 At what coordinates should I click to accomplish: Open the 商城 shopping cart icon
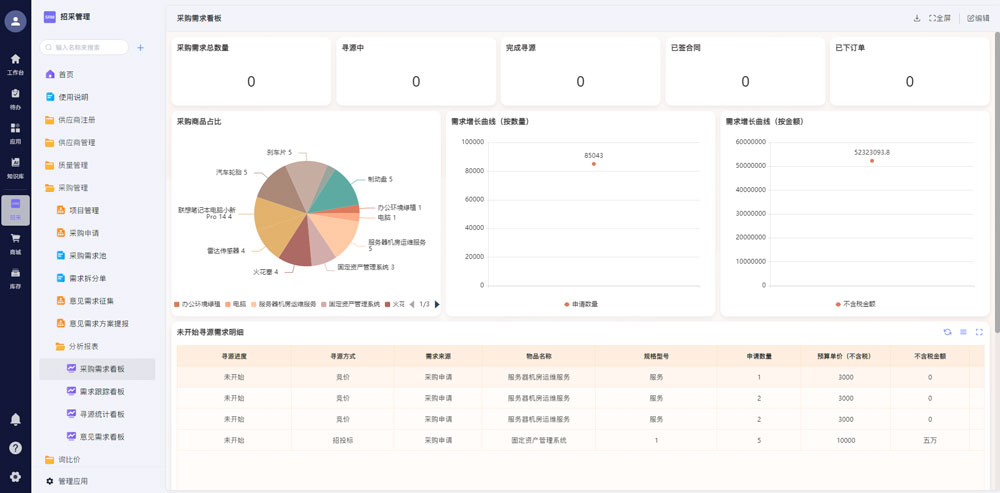pyautogui.click(x=15, y=242)
